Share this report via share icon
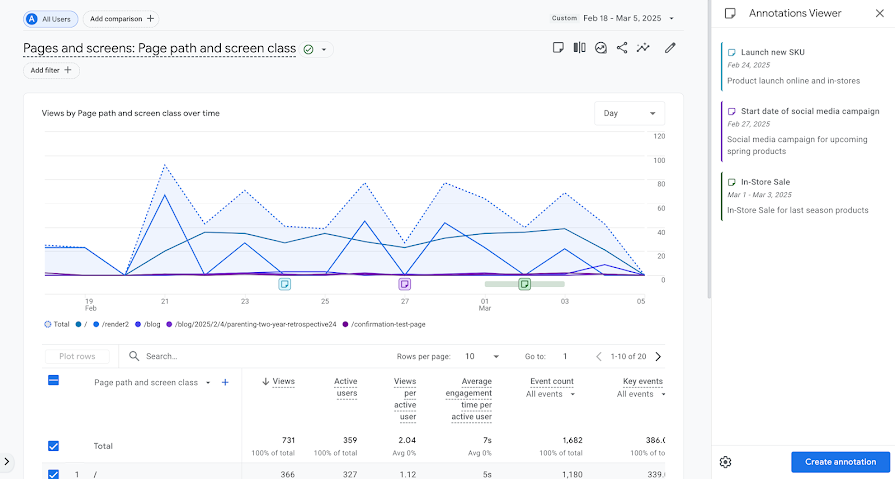895x479 pixels. point(622,48)
